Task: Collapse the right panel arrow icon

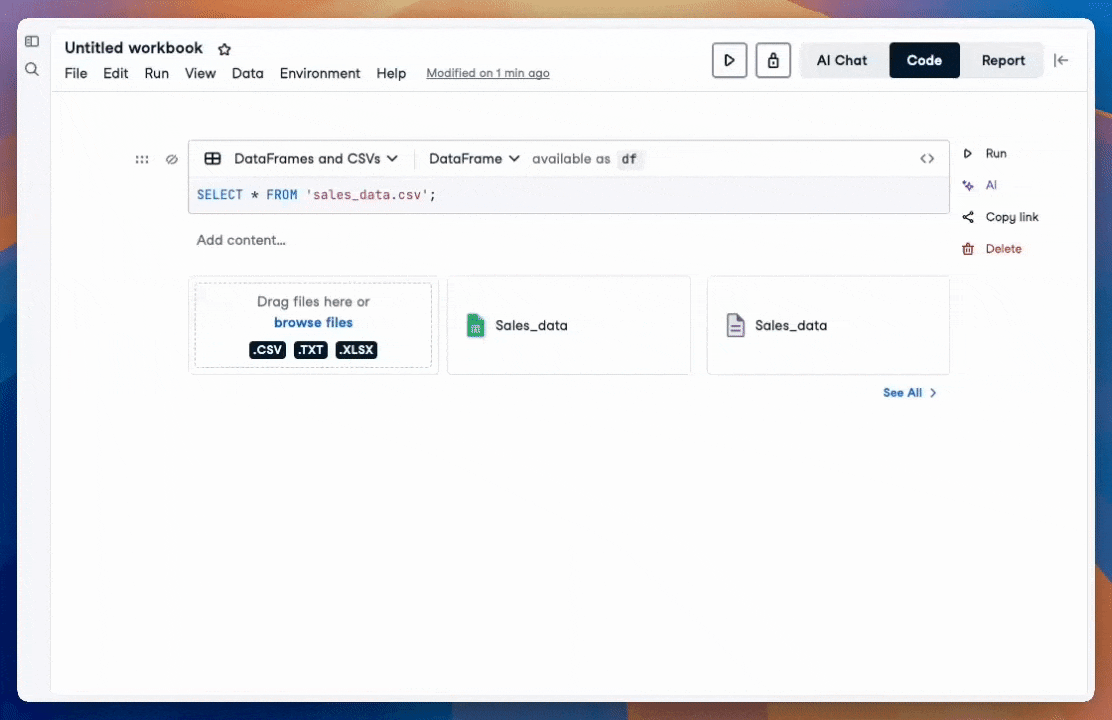Action: [1061, 60]
